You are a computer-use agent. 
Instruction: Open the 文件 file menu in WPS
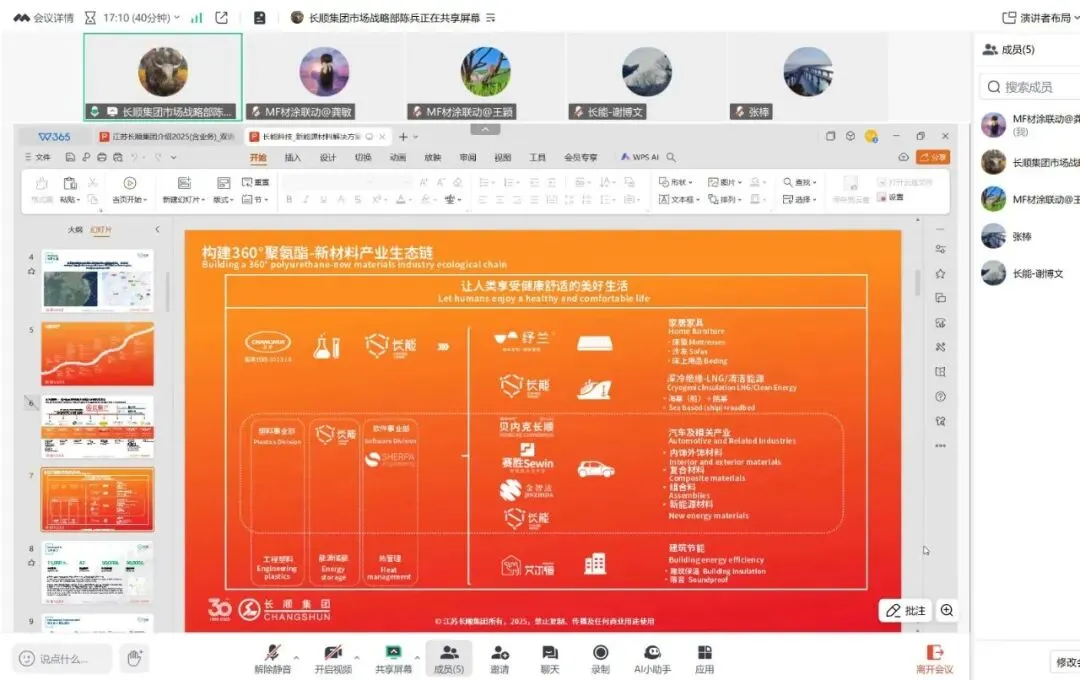click(38, 158)
